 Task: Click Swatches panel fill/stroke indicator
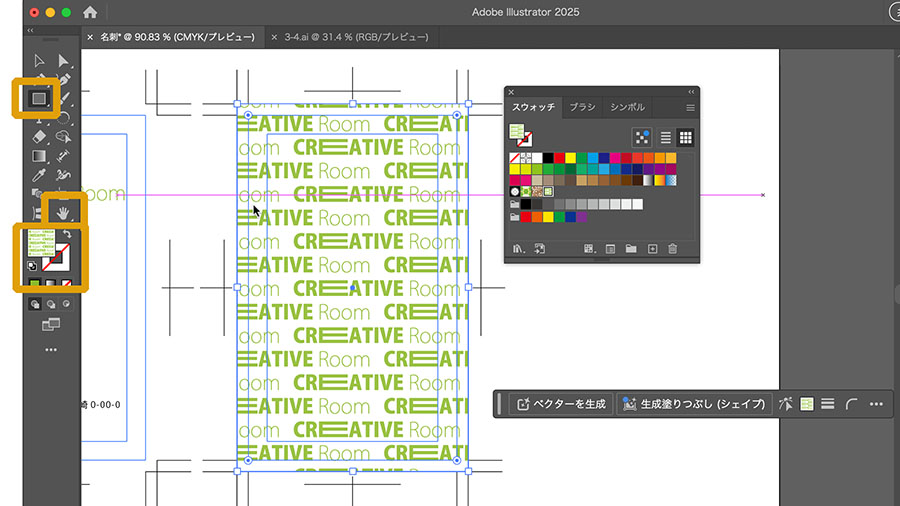(520, 135)
